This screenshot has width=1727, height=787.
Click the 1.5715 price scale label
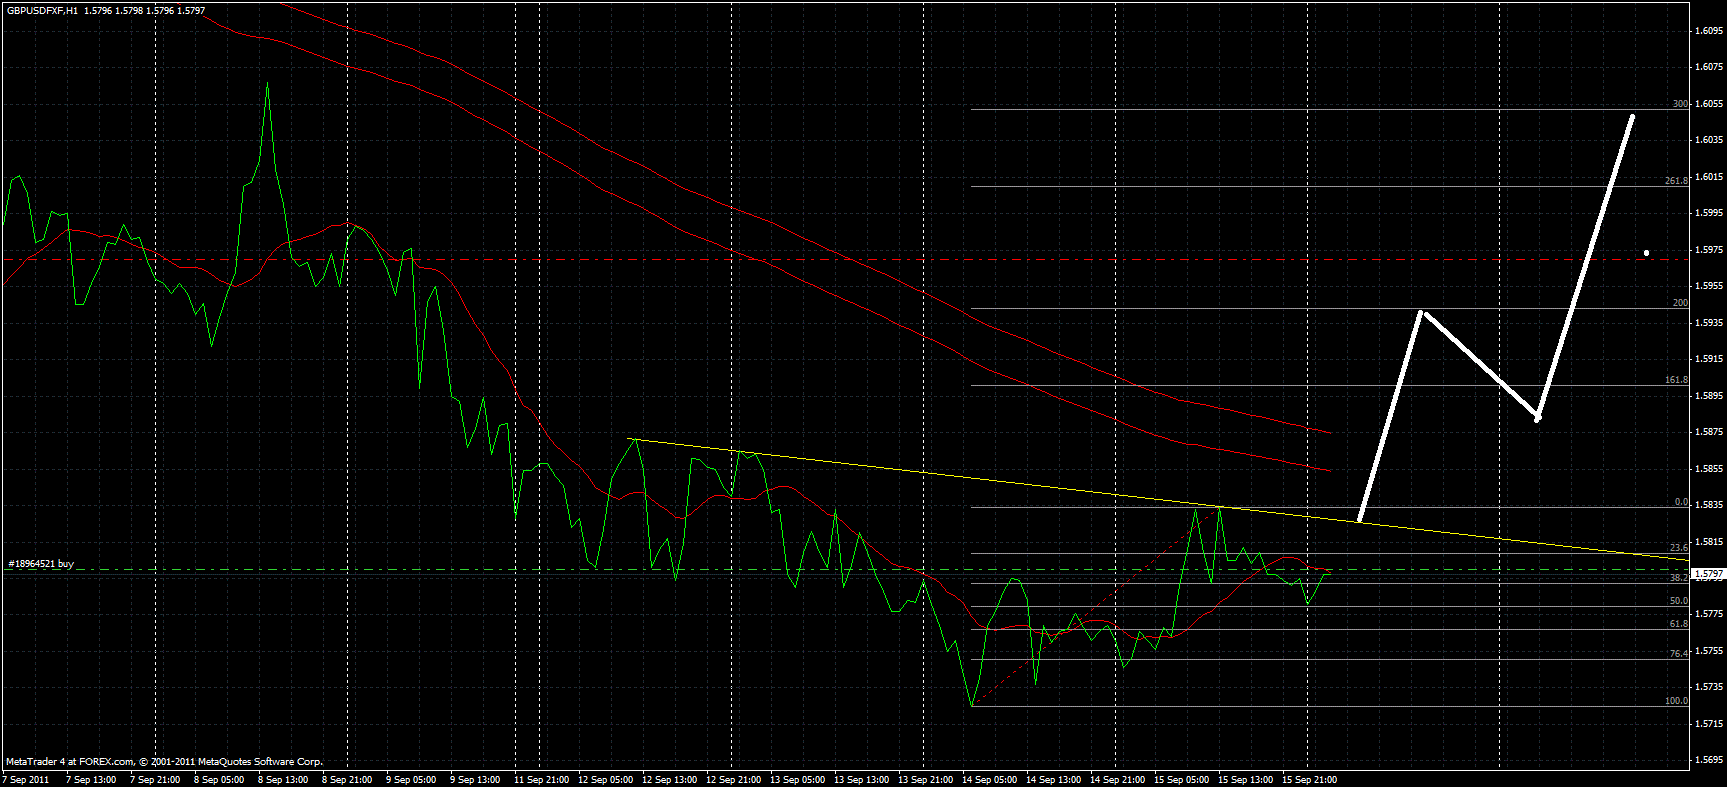click(1709, 724)
